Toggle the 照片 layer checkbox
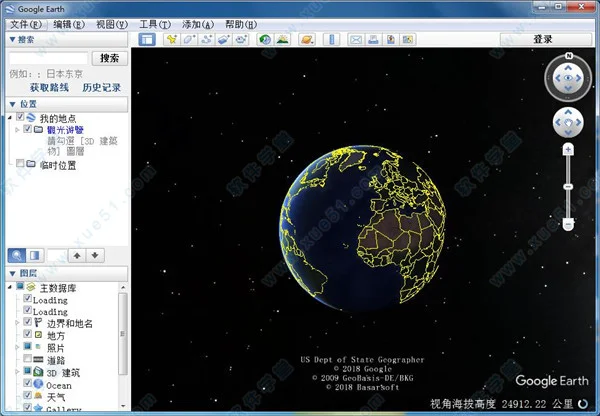The width and height of the screenshot is (600, 416). click(x=27, y=346)
